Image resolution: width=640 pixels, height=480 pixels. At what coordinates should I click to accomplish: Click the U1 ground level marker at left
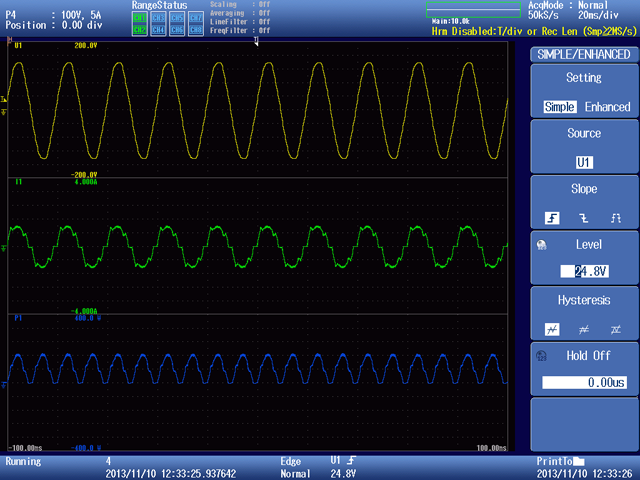tap(4, 112)
